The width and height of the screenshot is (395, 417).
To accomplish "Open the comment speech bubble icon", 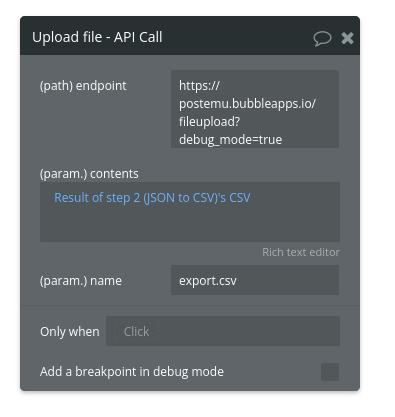I will [x=322, y=38].
